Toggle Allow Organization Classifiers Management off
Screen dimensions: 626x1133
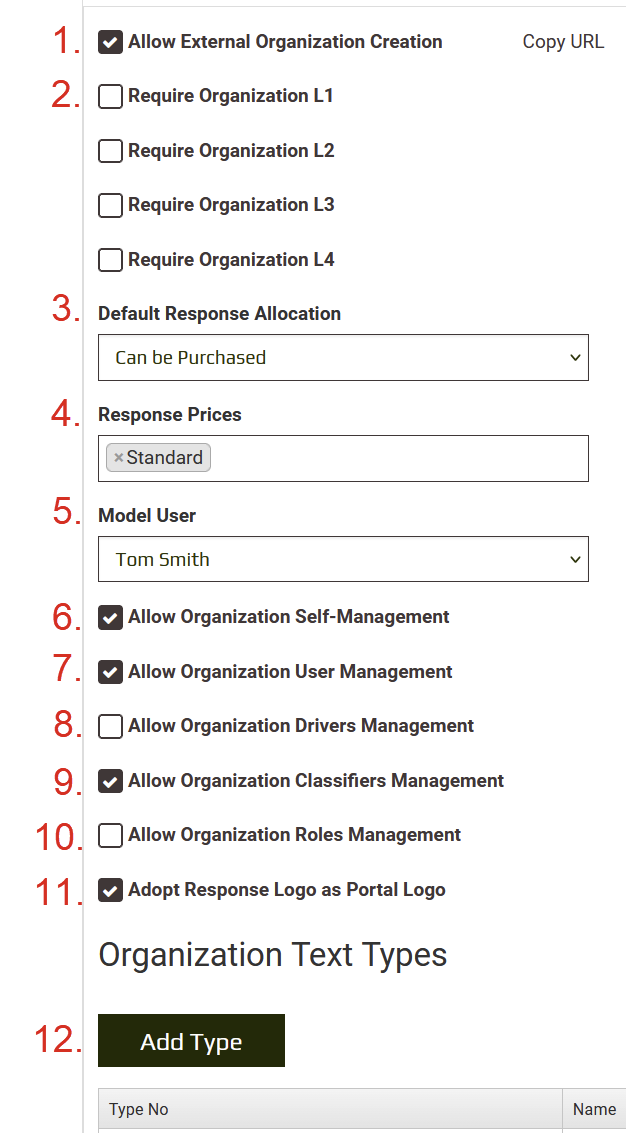click(111, 781)
